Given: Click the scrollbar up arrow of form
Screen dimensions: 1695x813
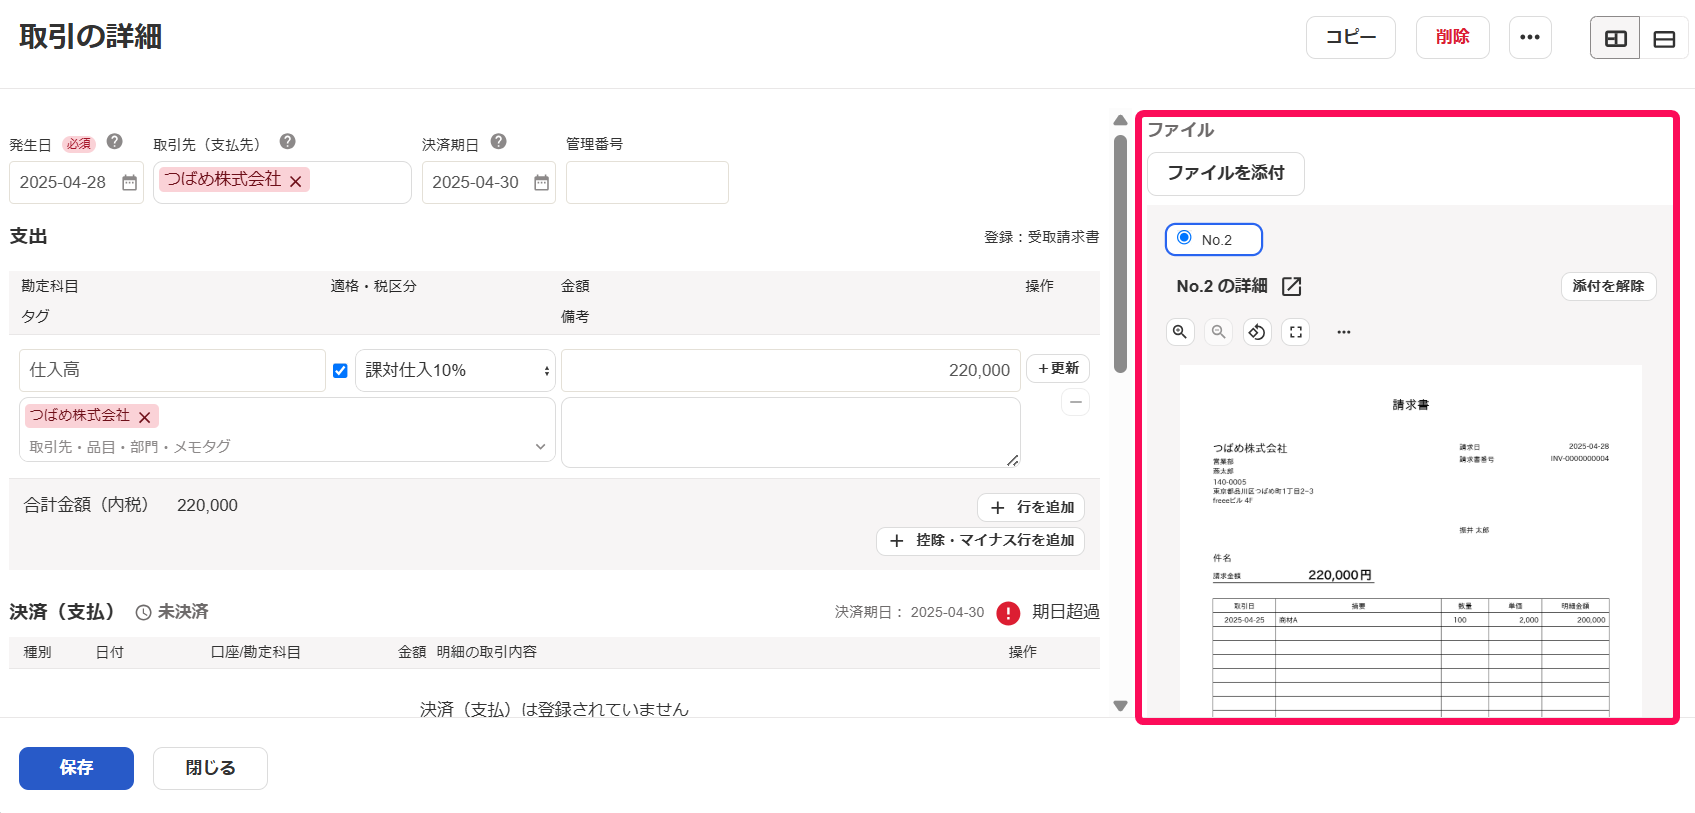Looking at the screenshot, I should tap(1120, 120).
